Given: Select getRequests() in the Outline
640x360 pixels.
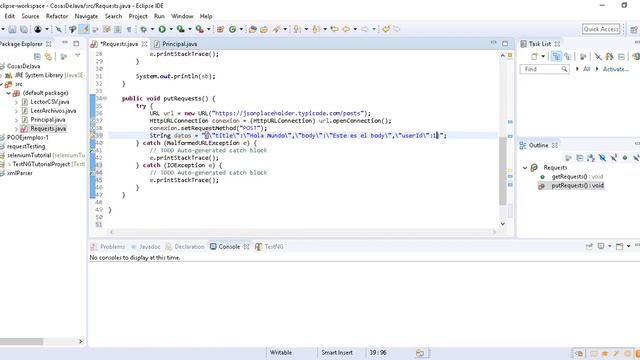Looking at the screenshot, I should coord(577,177).
